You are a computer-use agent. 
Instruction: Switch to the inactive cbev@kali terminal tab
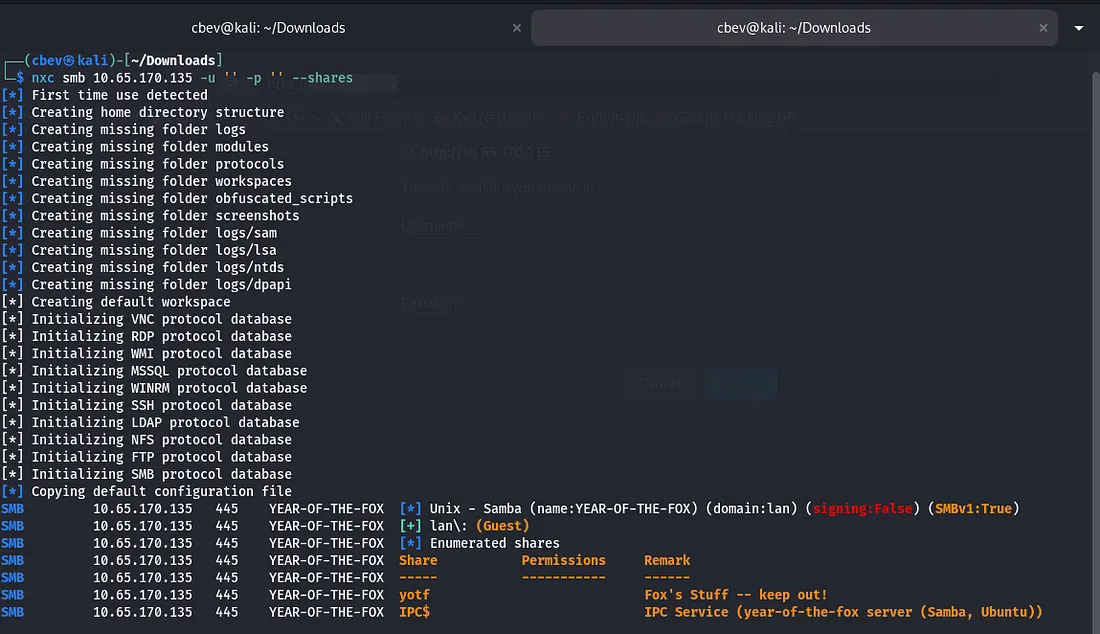(x=268, y=28)
